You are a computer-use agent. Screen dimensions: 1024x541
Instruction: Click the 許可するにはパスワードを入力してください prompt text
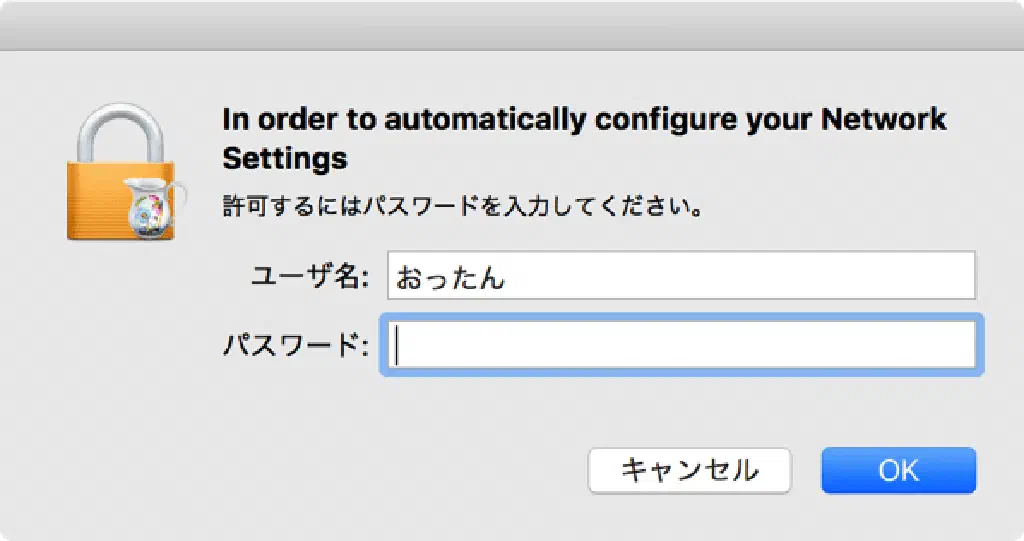[459, 210]
